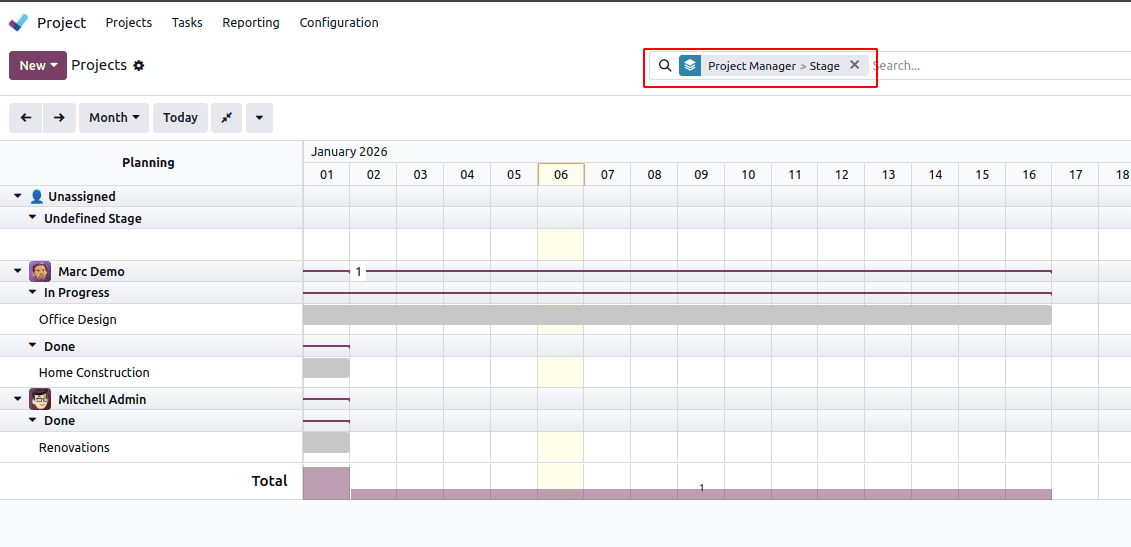Open the New button dropdown
1131x547 pixels.
pos(38,66)
